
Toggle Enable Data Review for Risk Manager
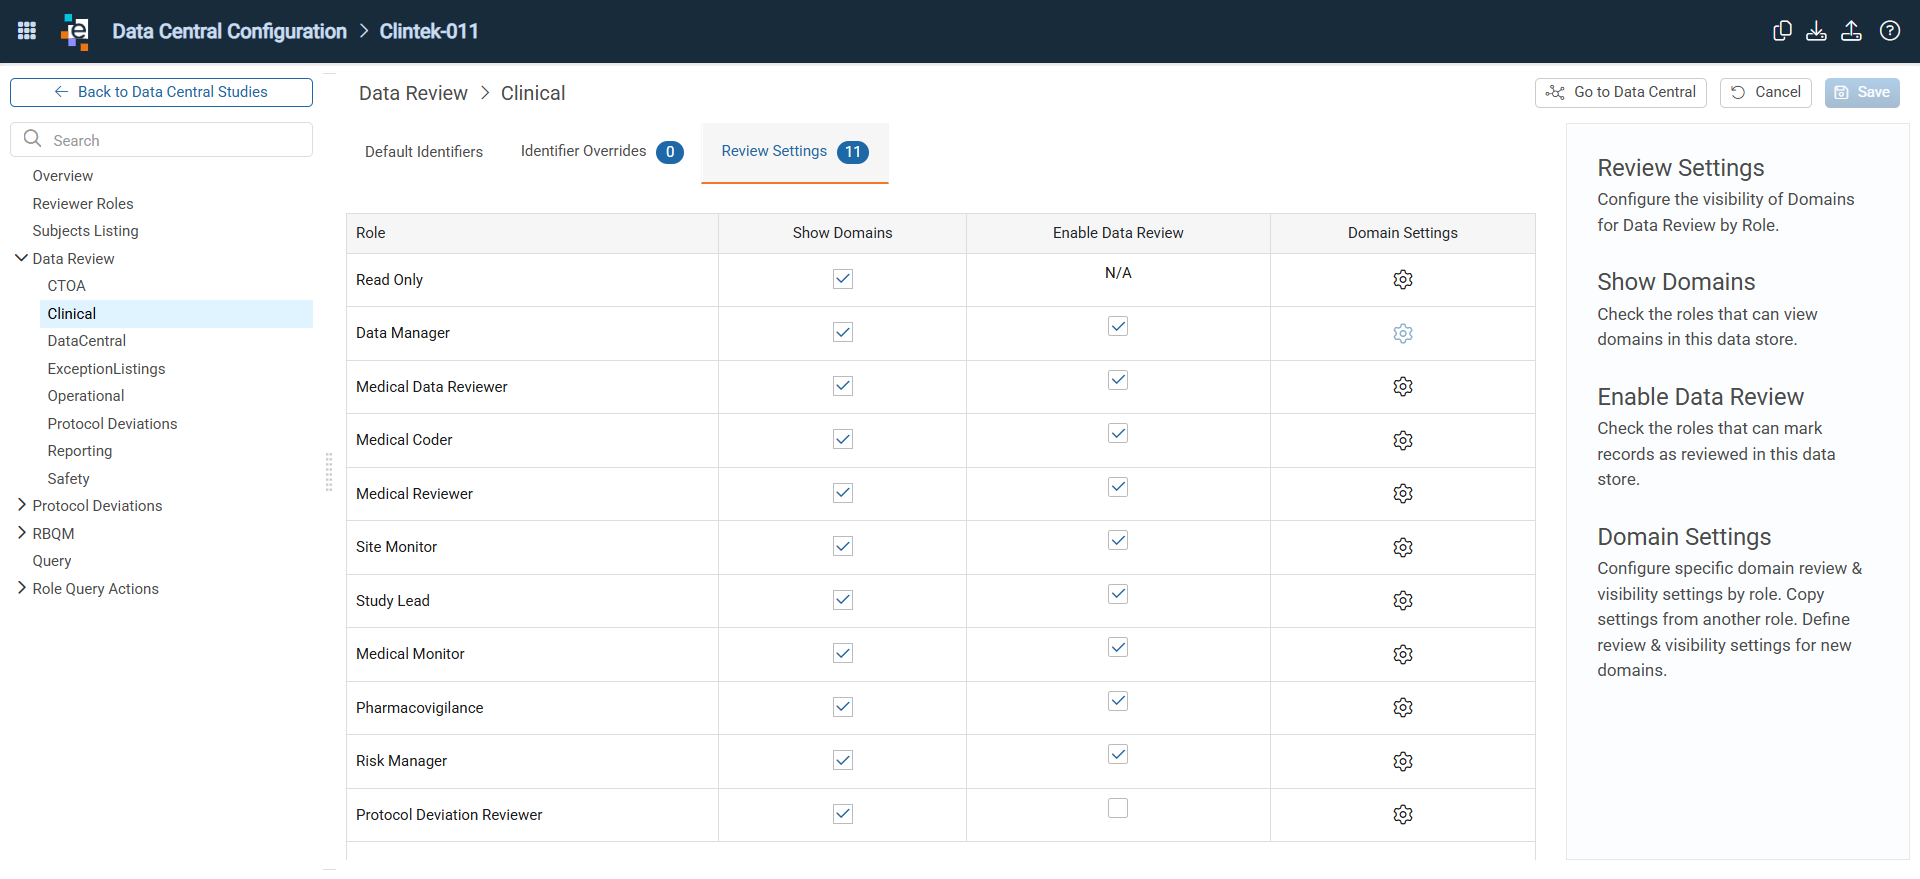(1118, 754)
